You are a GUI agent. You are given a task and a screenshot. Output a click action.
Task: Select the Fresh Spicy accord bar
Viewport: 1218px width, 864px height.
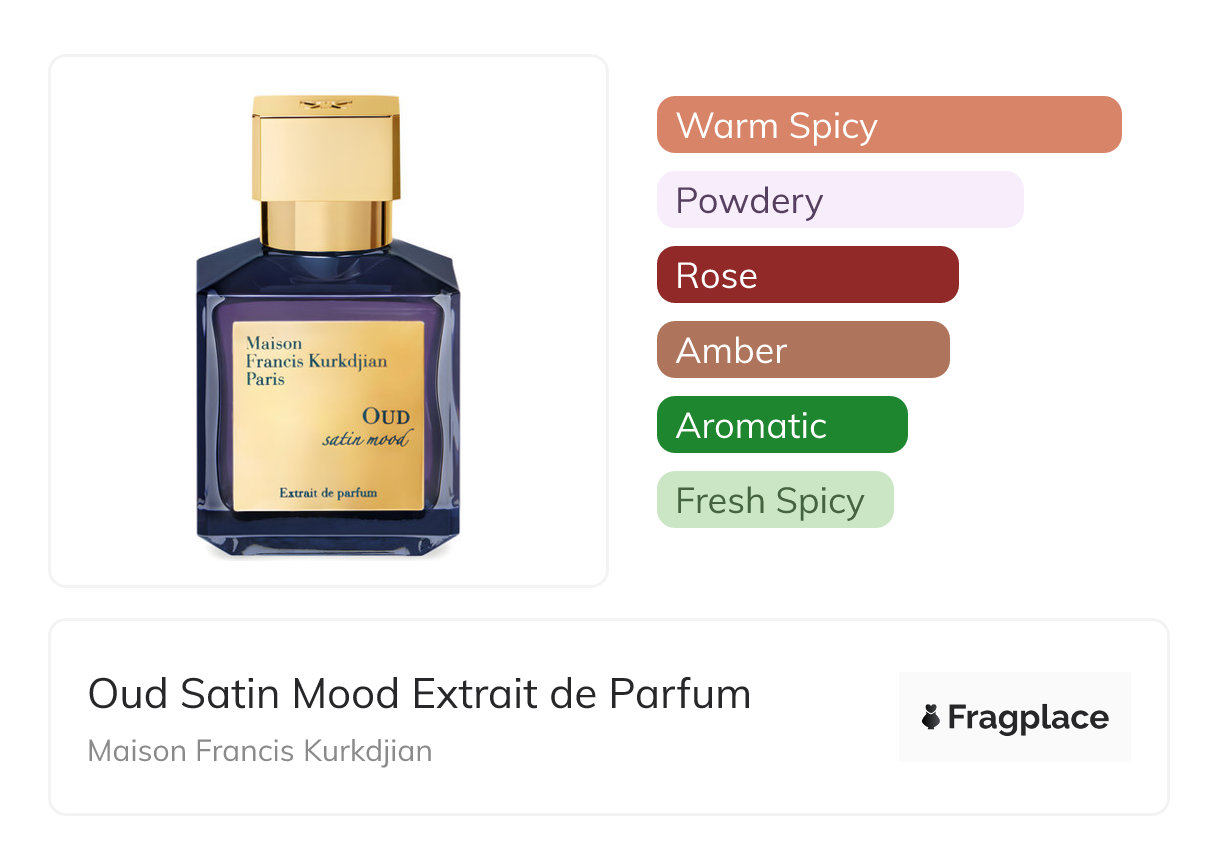(x=775, y=500)
